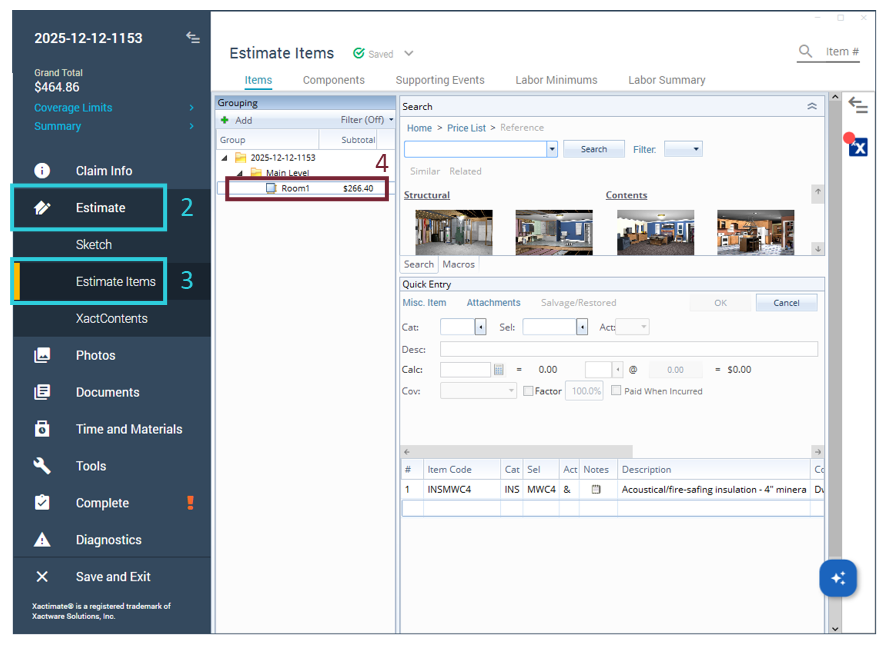
Task: Collapse the left navigation sidebar
Action: coord(193,38)
